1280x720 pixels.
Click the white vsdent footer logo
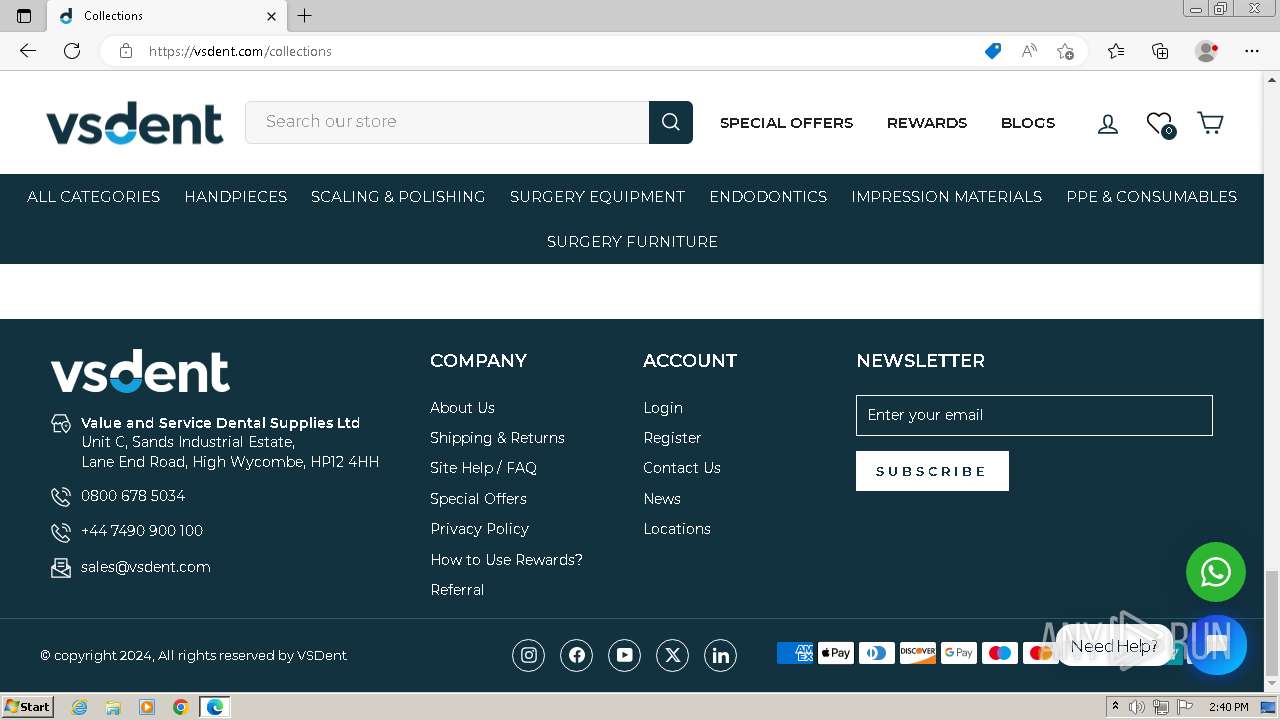[140, 371]
